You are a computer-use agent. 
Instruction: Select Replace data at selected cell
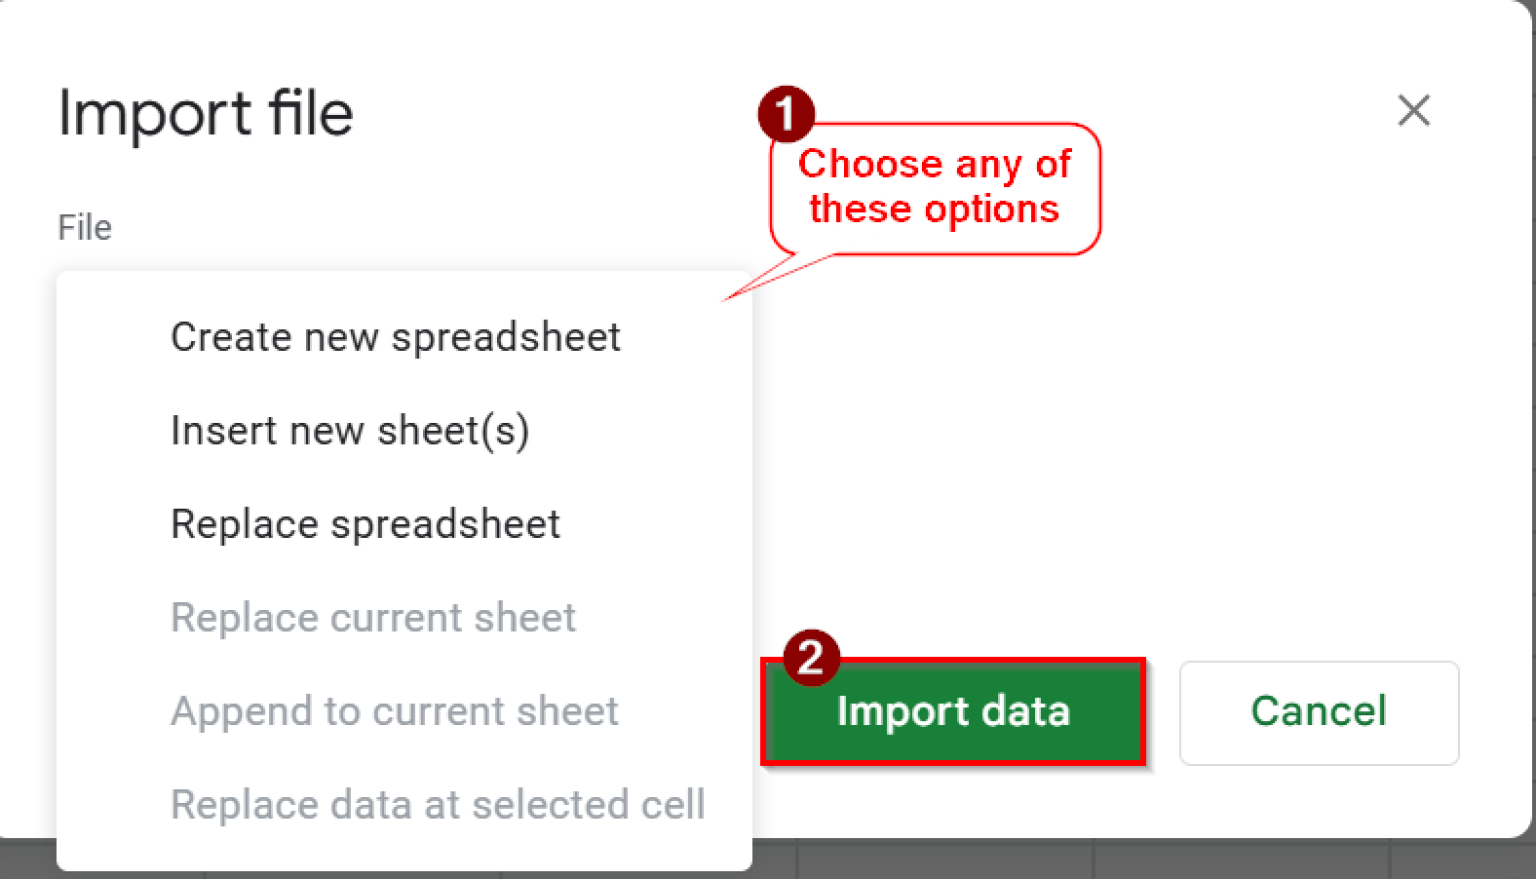pyautogui.click(x=438, y=805)
